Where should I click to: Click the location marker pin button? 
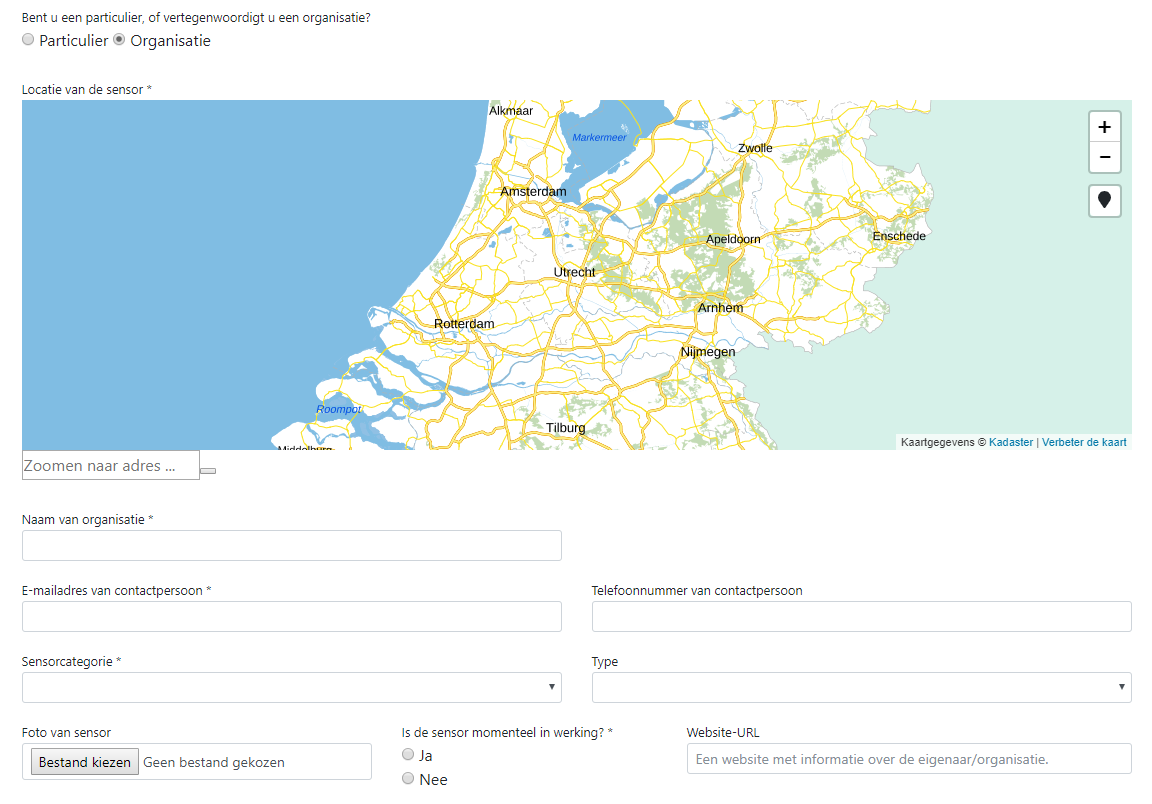(x=1104, y=201)
